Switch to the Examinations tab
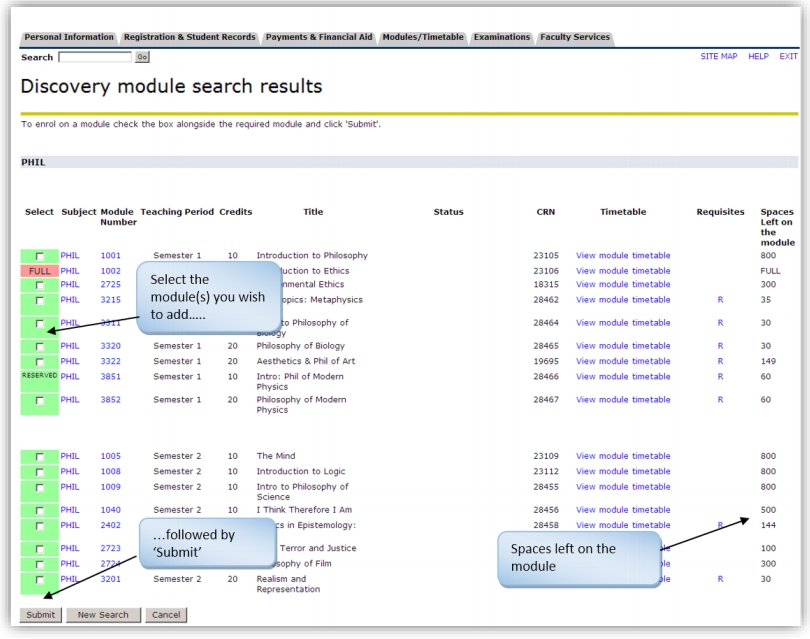Image resolution: width=810 pixels, height=639 pixels. pos(502,37)
